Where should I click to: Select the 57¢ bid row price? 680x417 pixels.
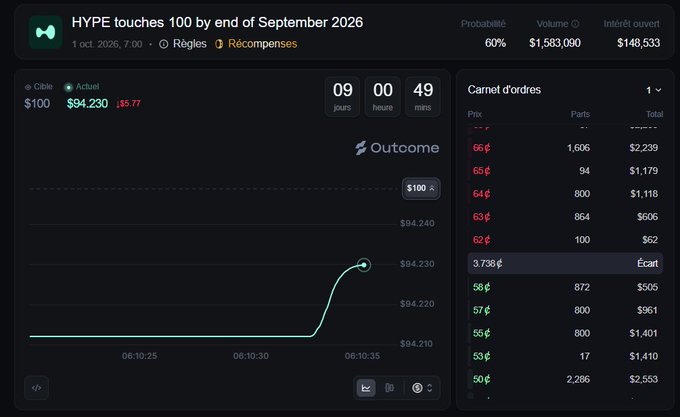pos(481,310)
